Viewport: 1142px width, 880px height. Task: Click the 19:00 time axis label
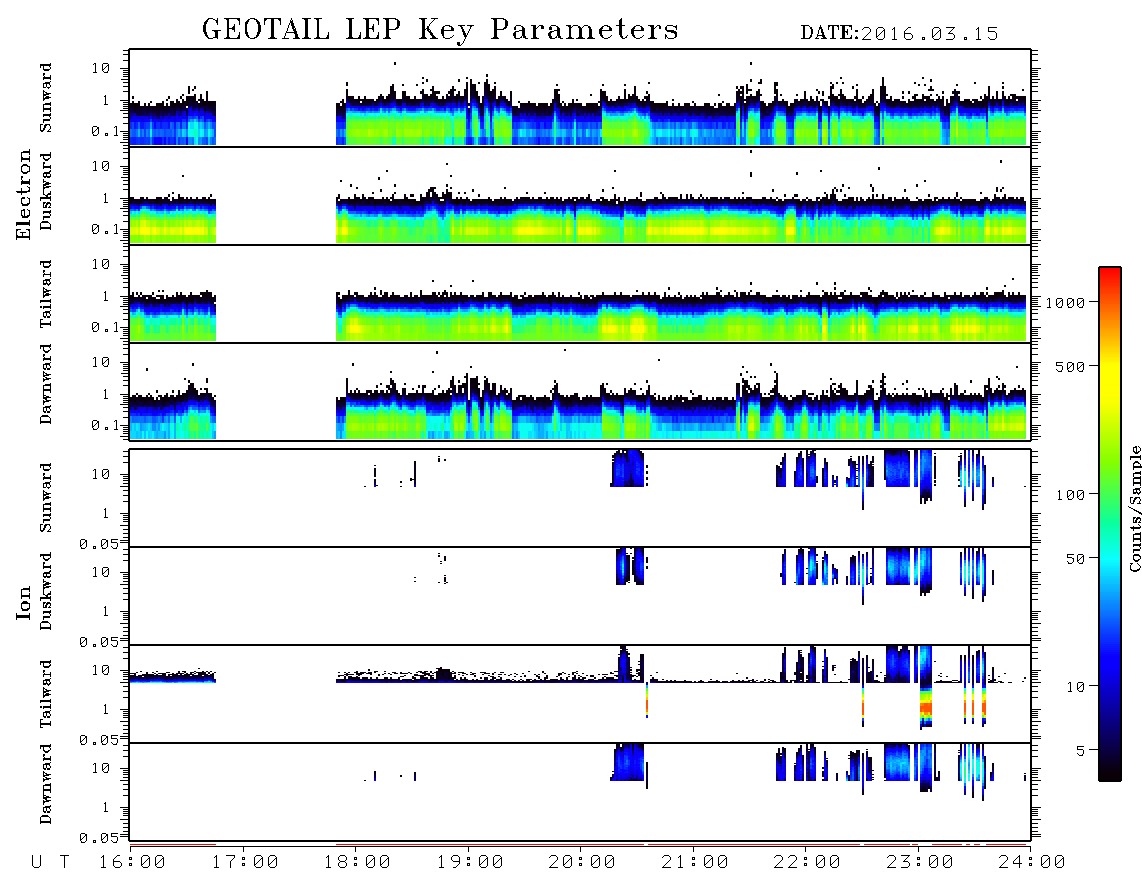470,862
